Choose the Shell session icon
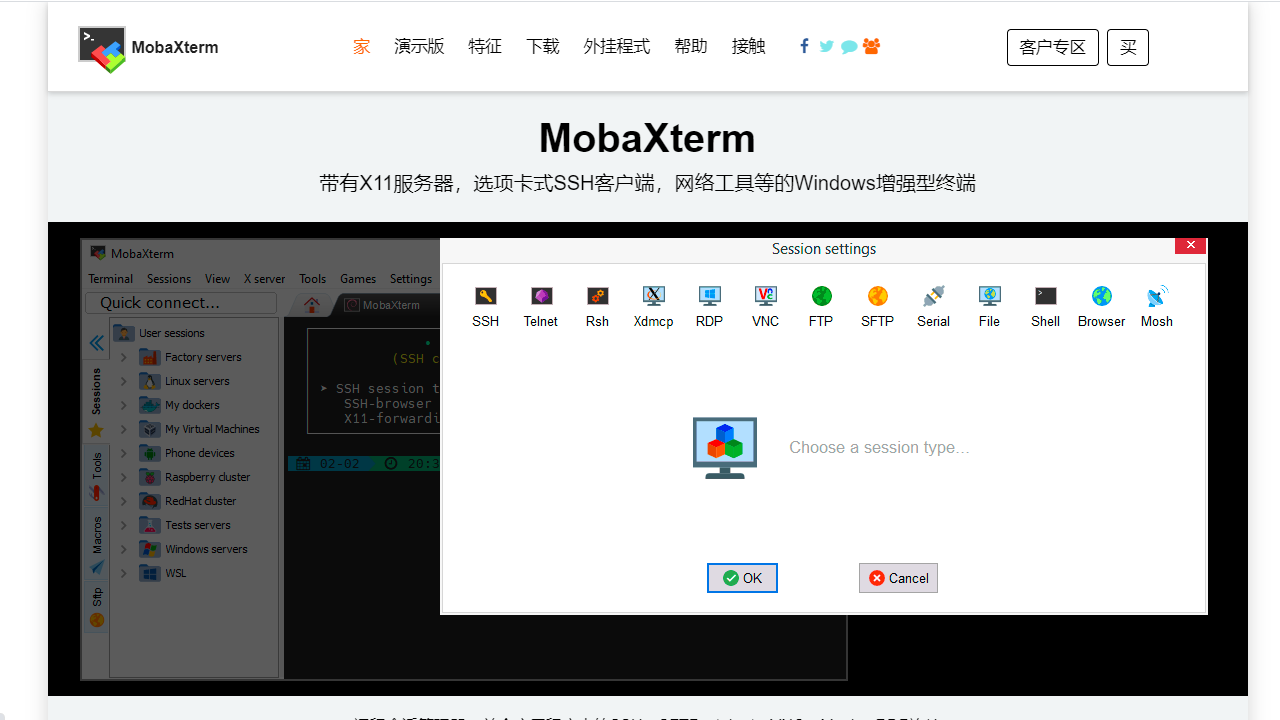This screenshot has width=1280, height=720. pyautogui.click(x=1045, y=305)
